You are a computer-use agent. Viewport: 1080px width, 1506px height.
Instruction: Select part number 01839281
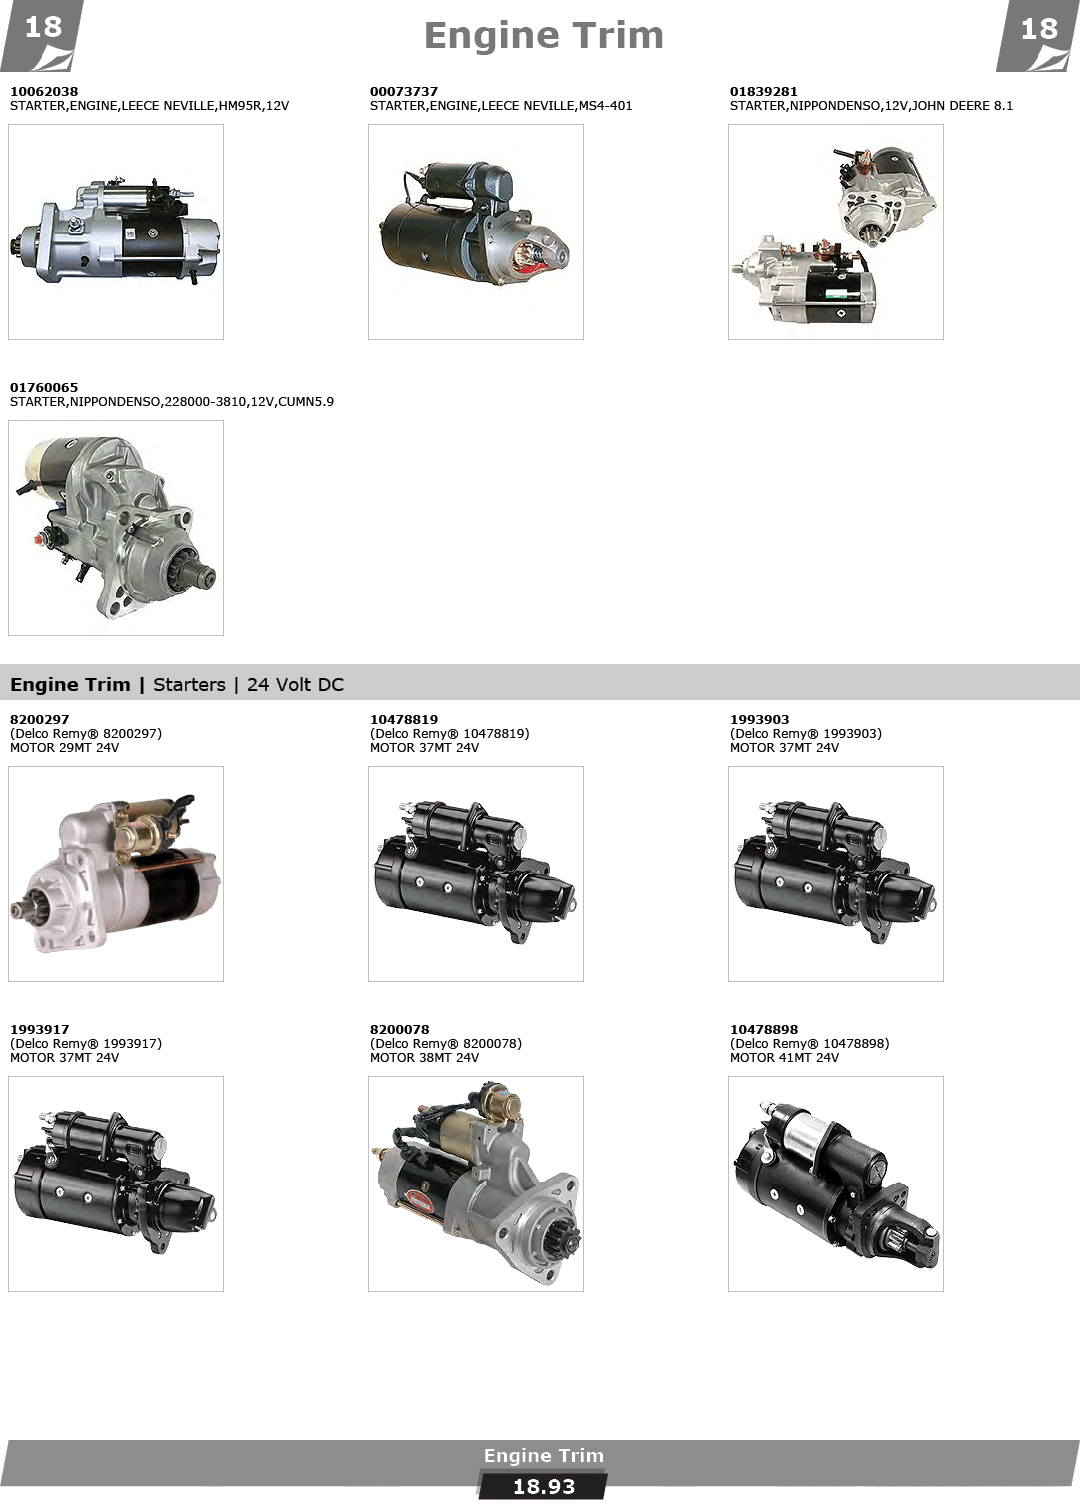764,91
